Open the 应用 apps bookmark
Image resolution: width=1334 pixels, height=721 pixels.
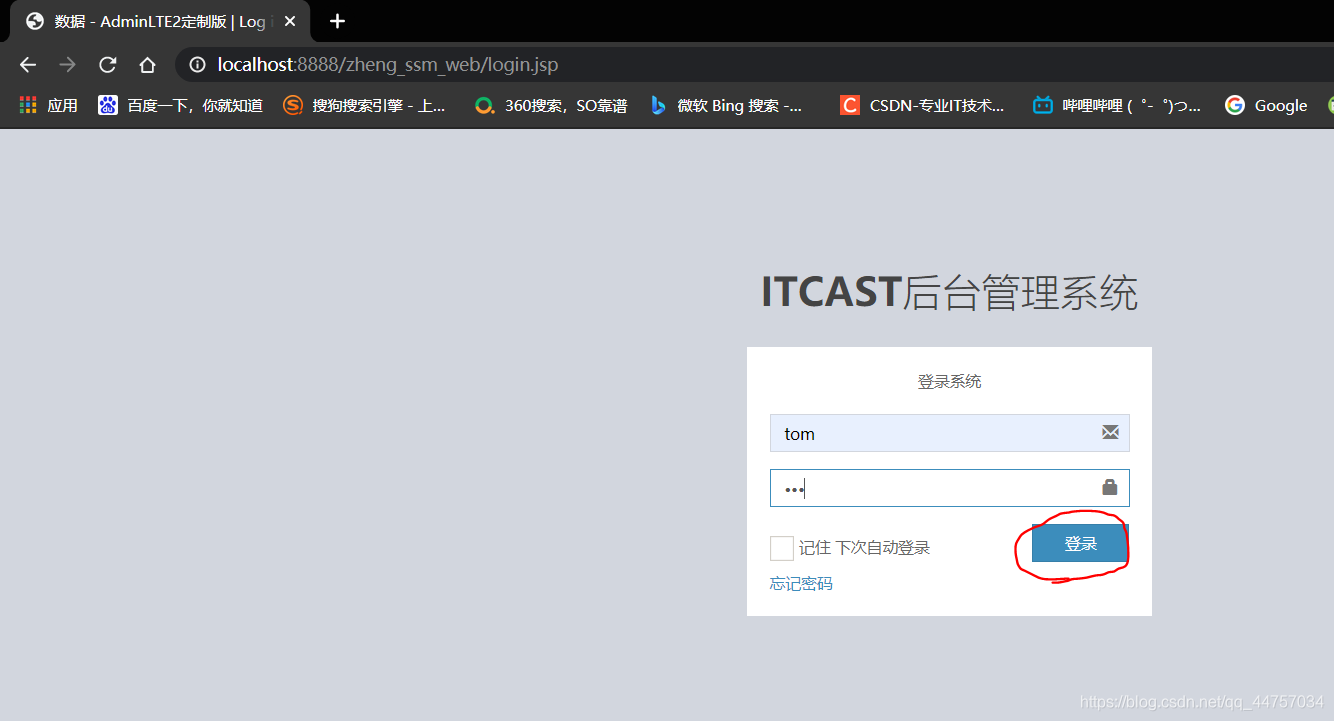click(x=48, y=105)
